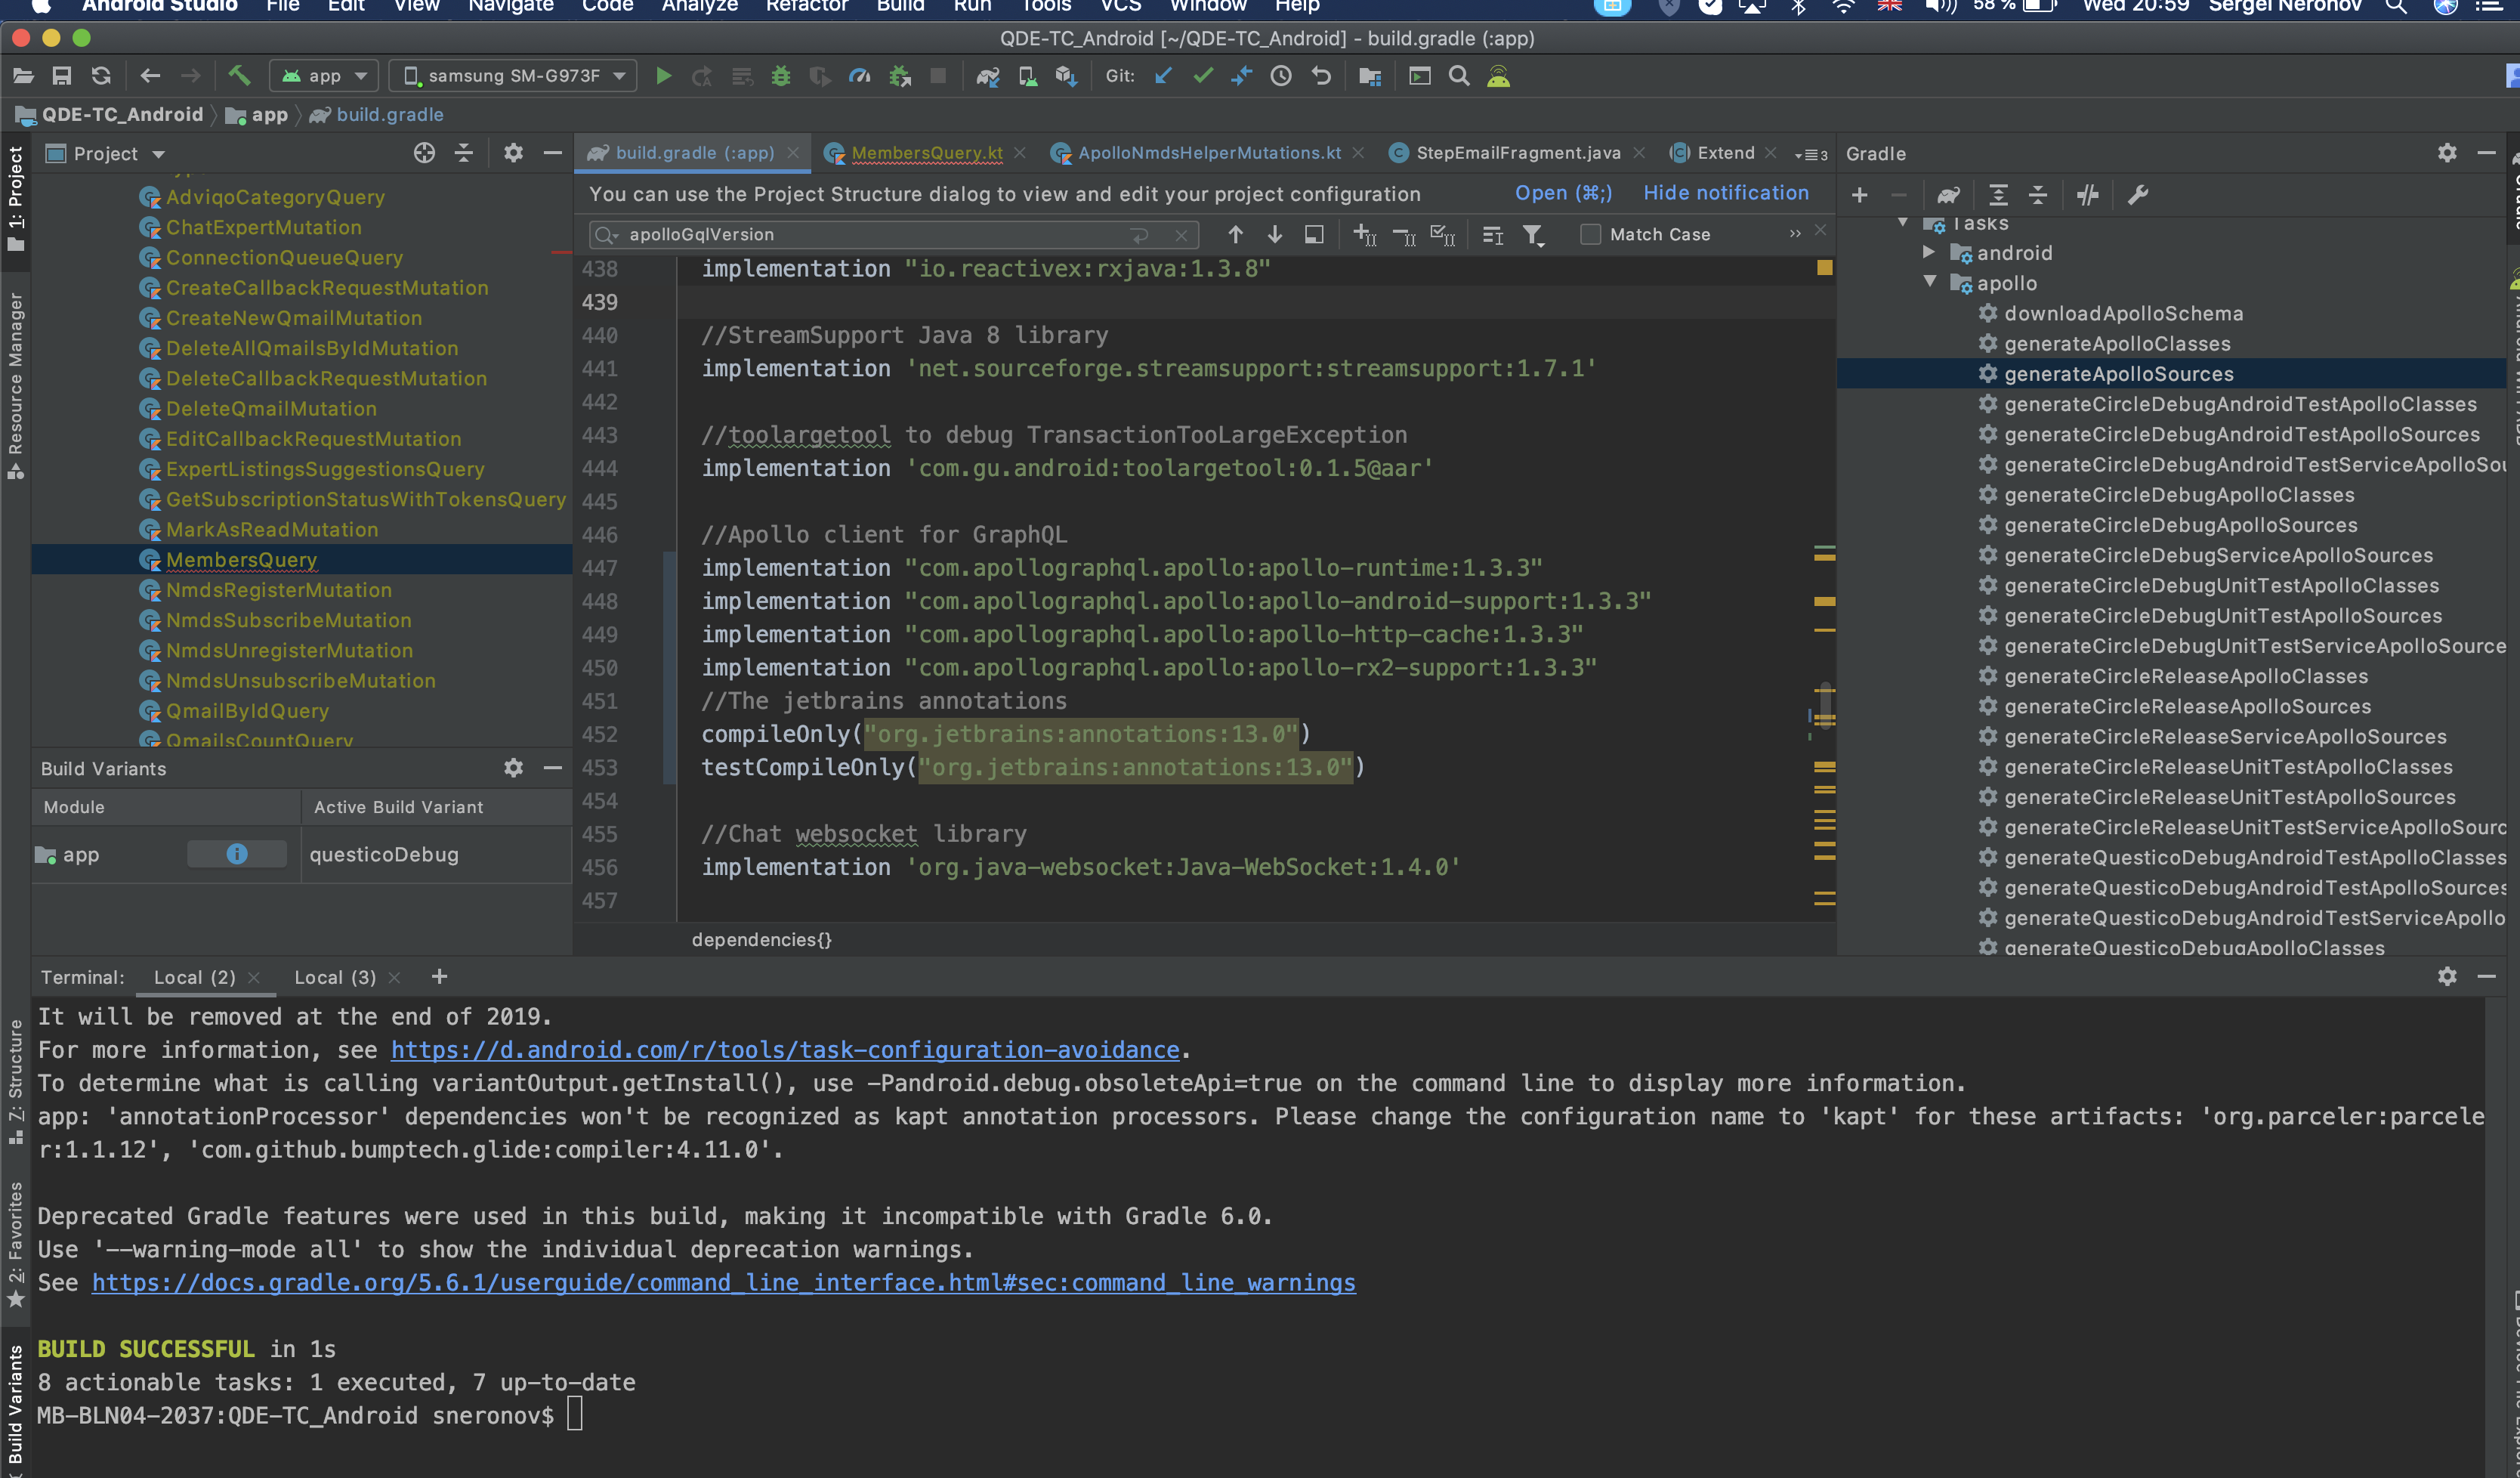Screen dimensions: 2520x1478
Task: Enable the Match Case checkbox
Action: click(1591, 234)
